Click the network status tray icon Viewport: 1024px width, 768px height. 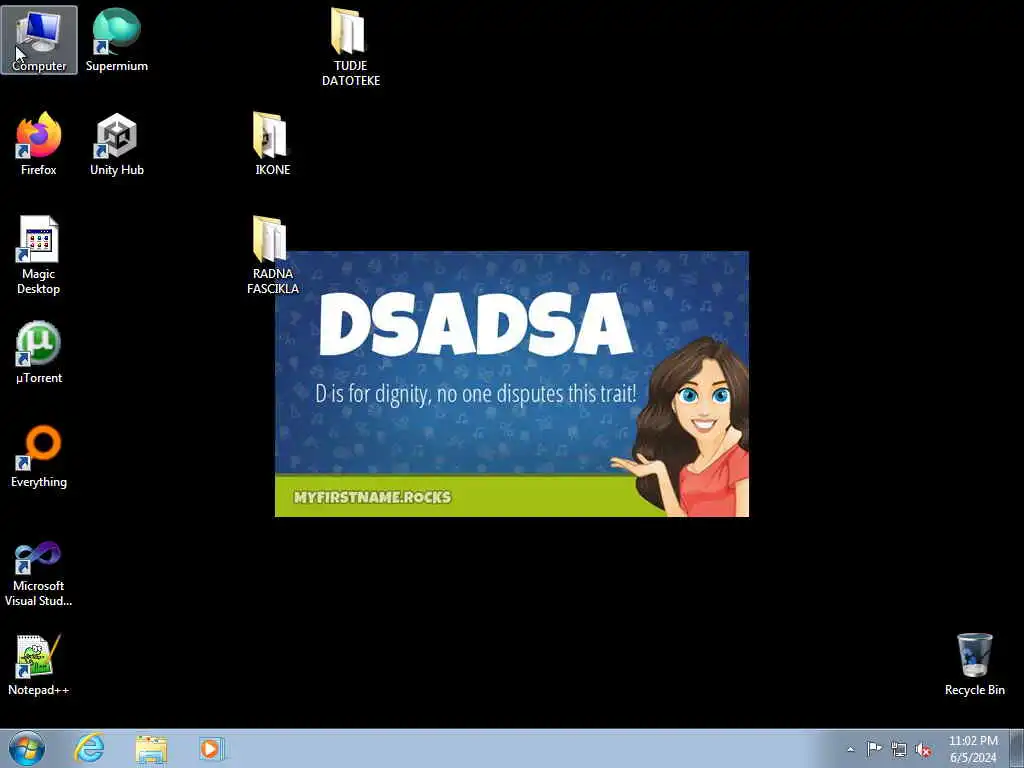click(899, 749)
